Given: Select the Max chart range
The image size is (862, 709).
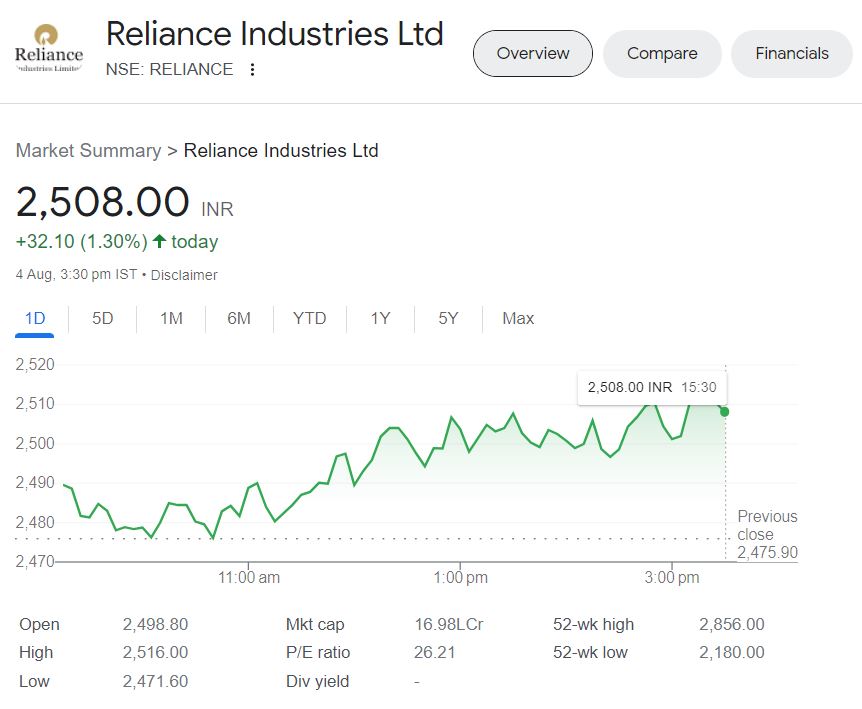Looking at the screenshot, I should click(x=518, y=319).
